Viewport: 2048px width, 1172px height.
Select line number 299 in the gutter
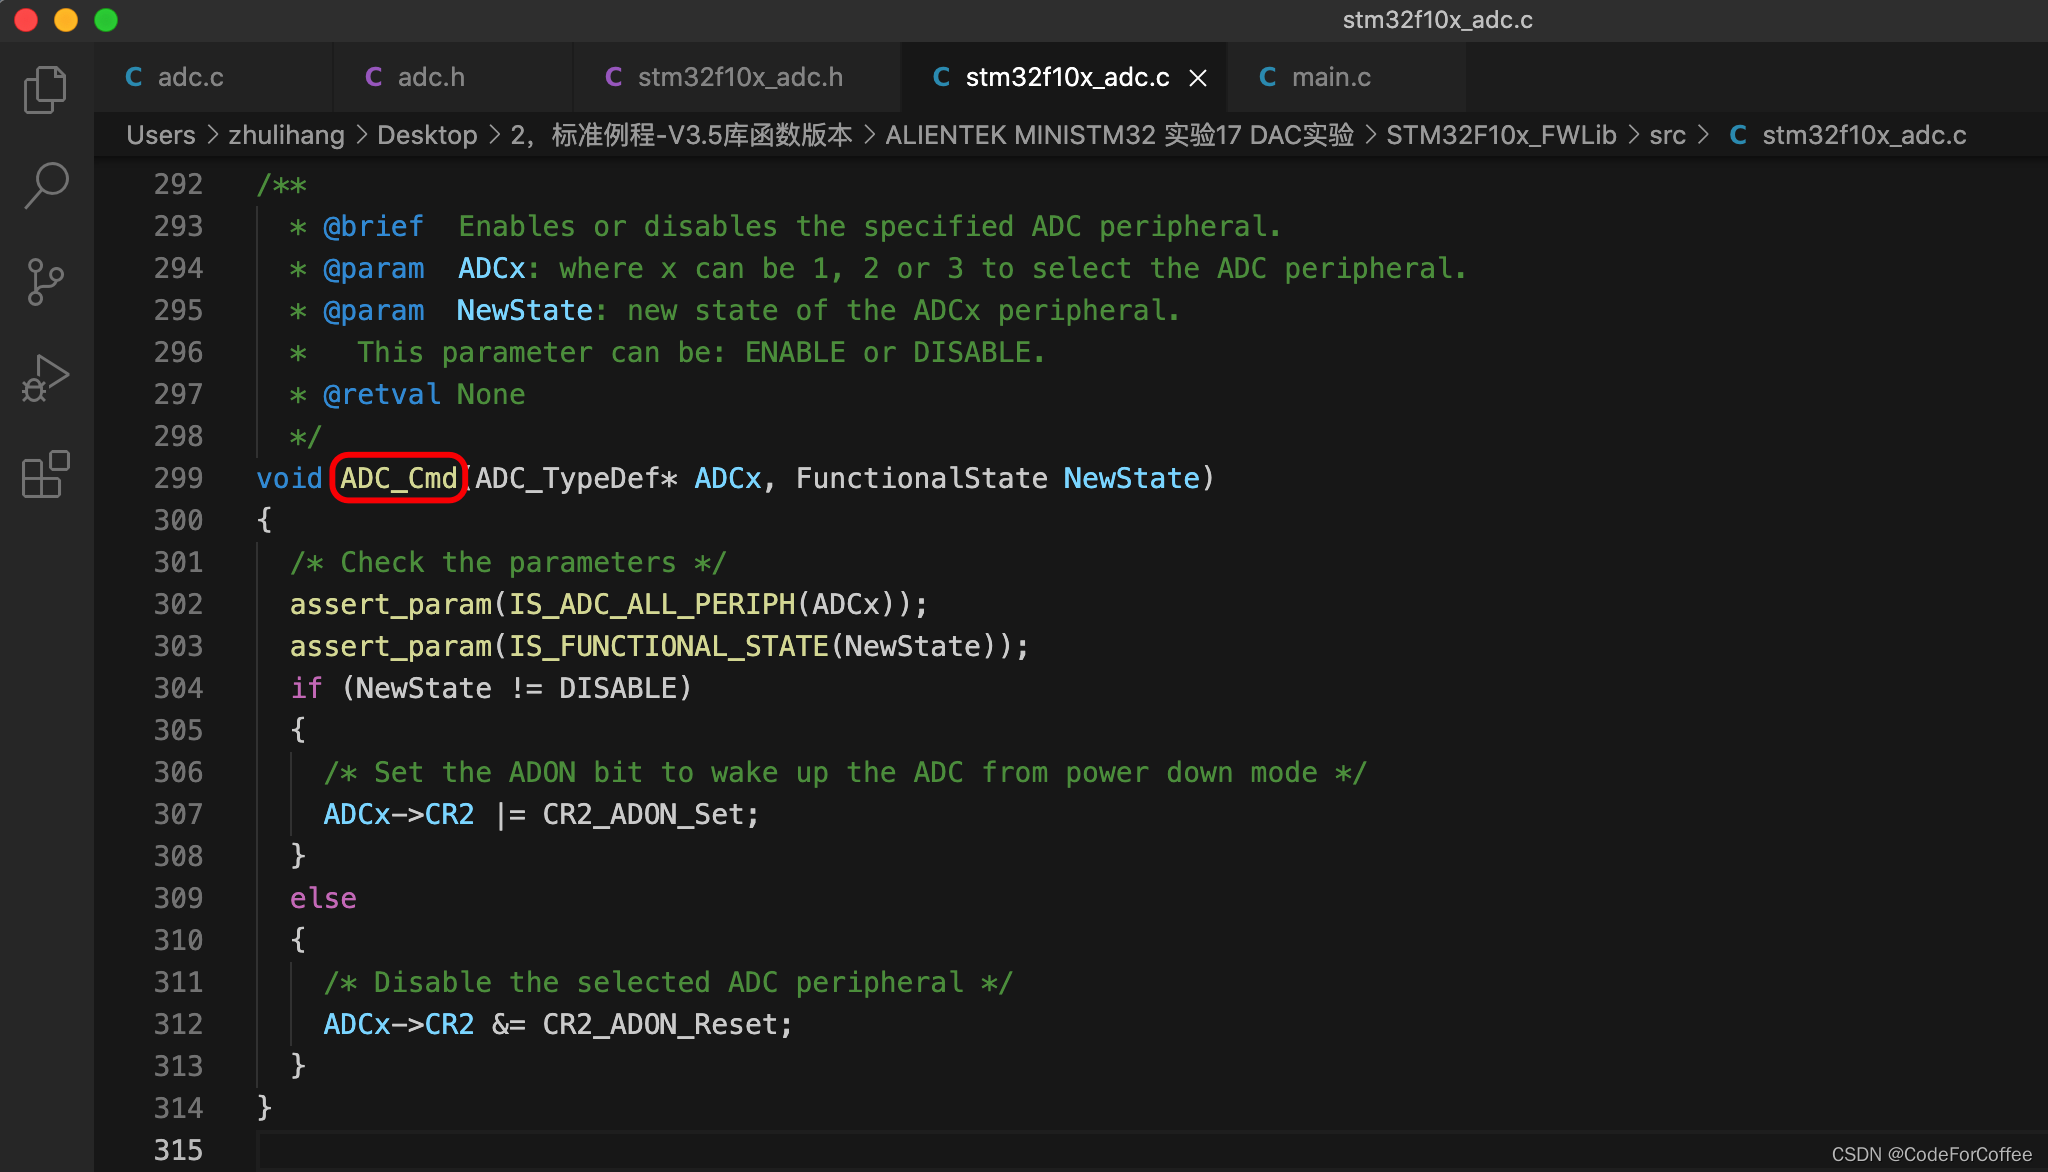click(178, 478)
